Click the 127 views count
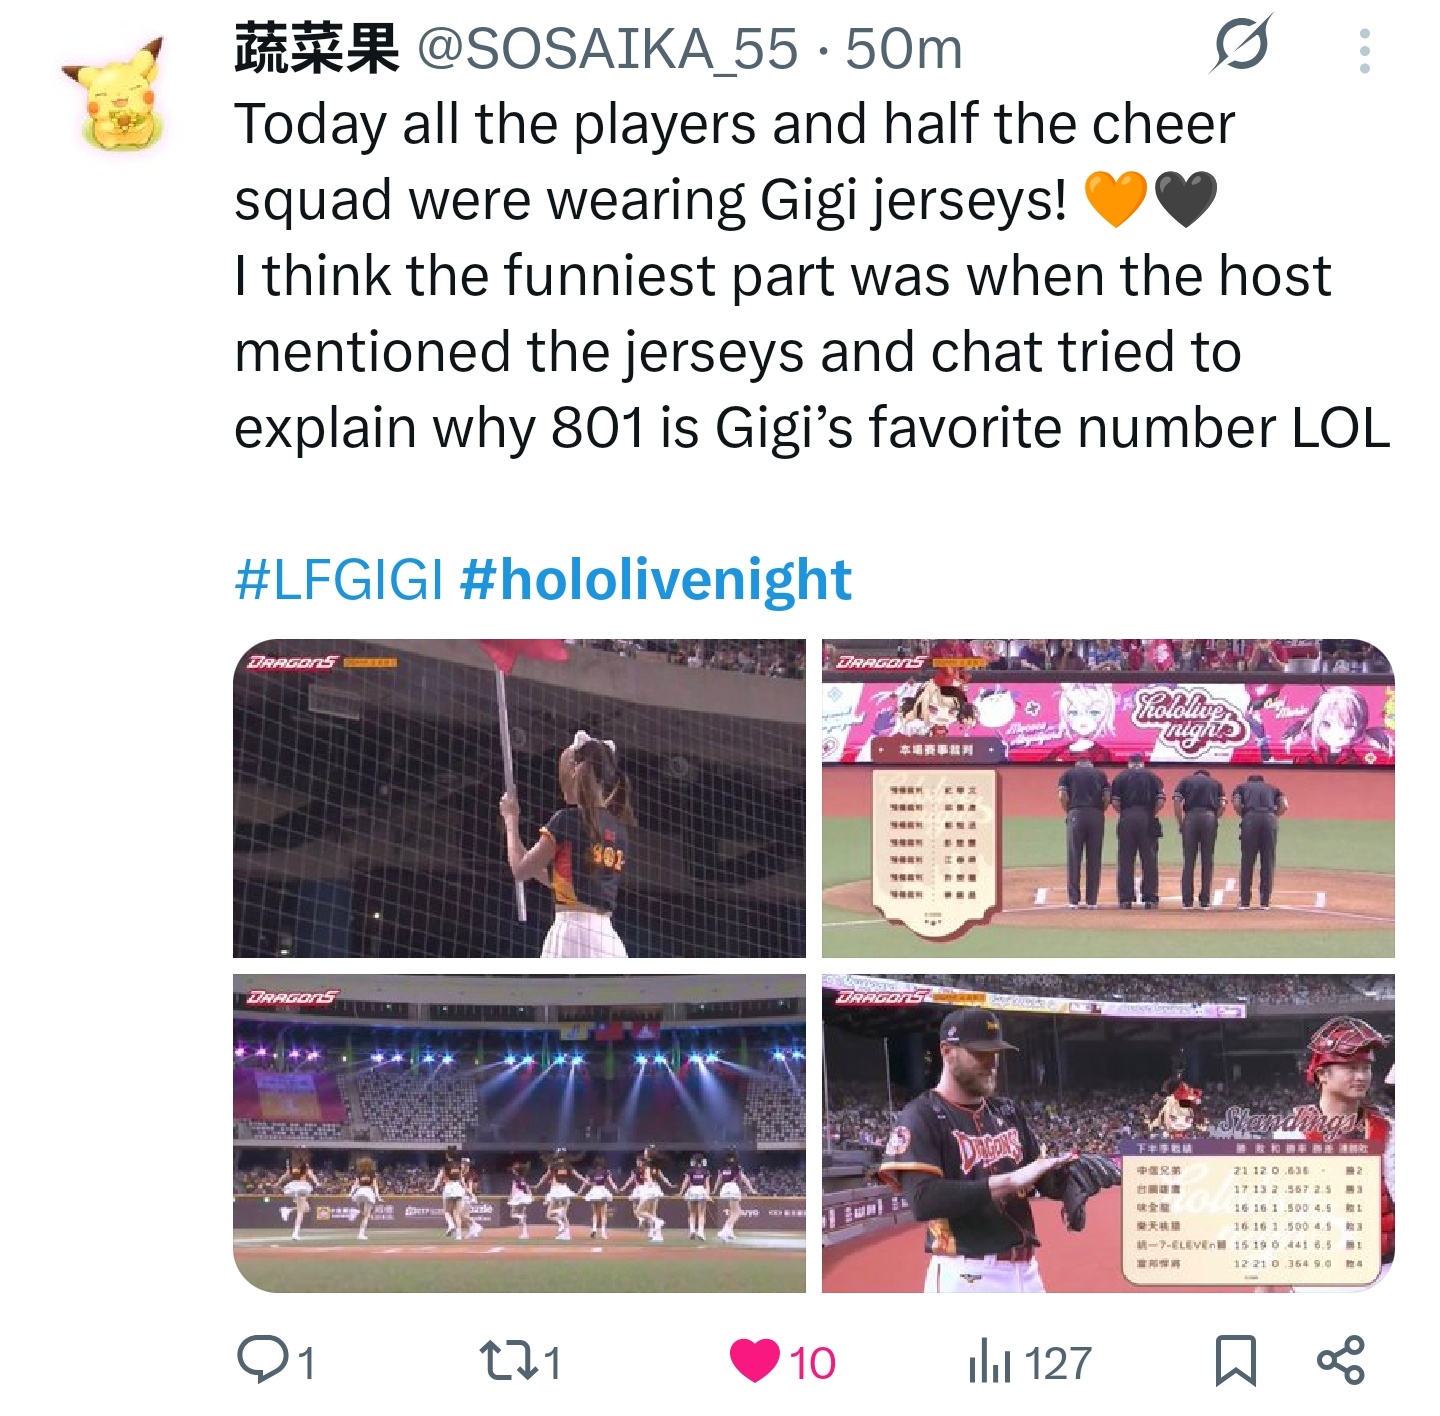The height and width of the screenshot is (1416, 1440). [x=1059, y=1363]
